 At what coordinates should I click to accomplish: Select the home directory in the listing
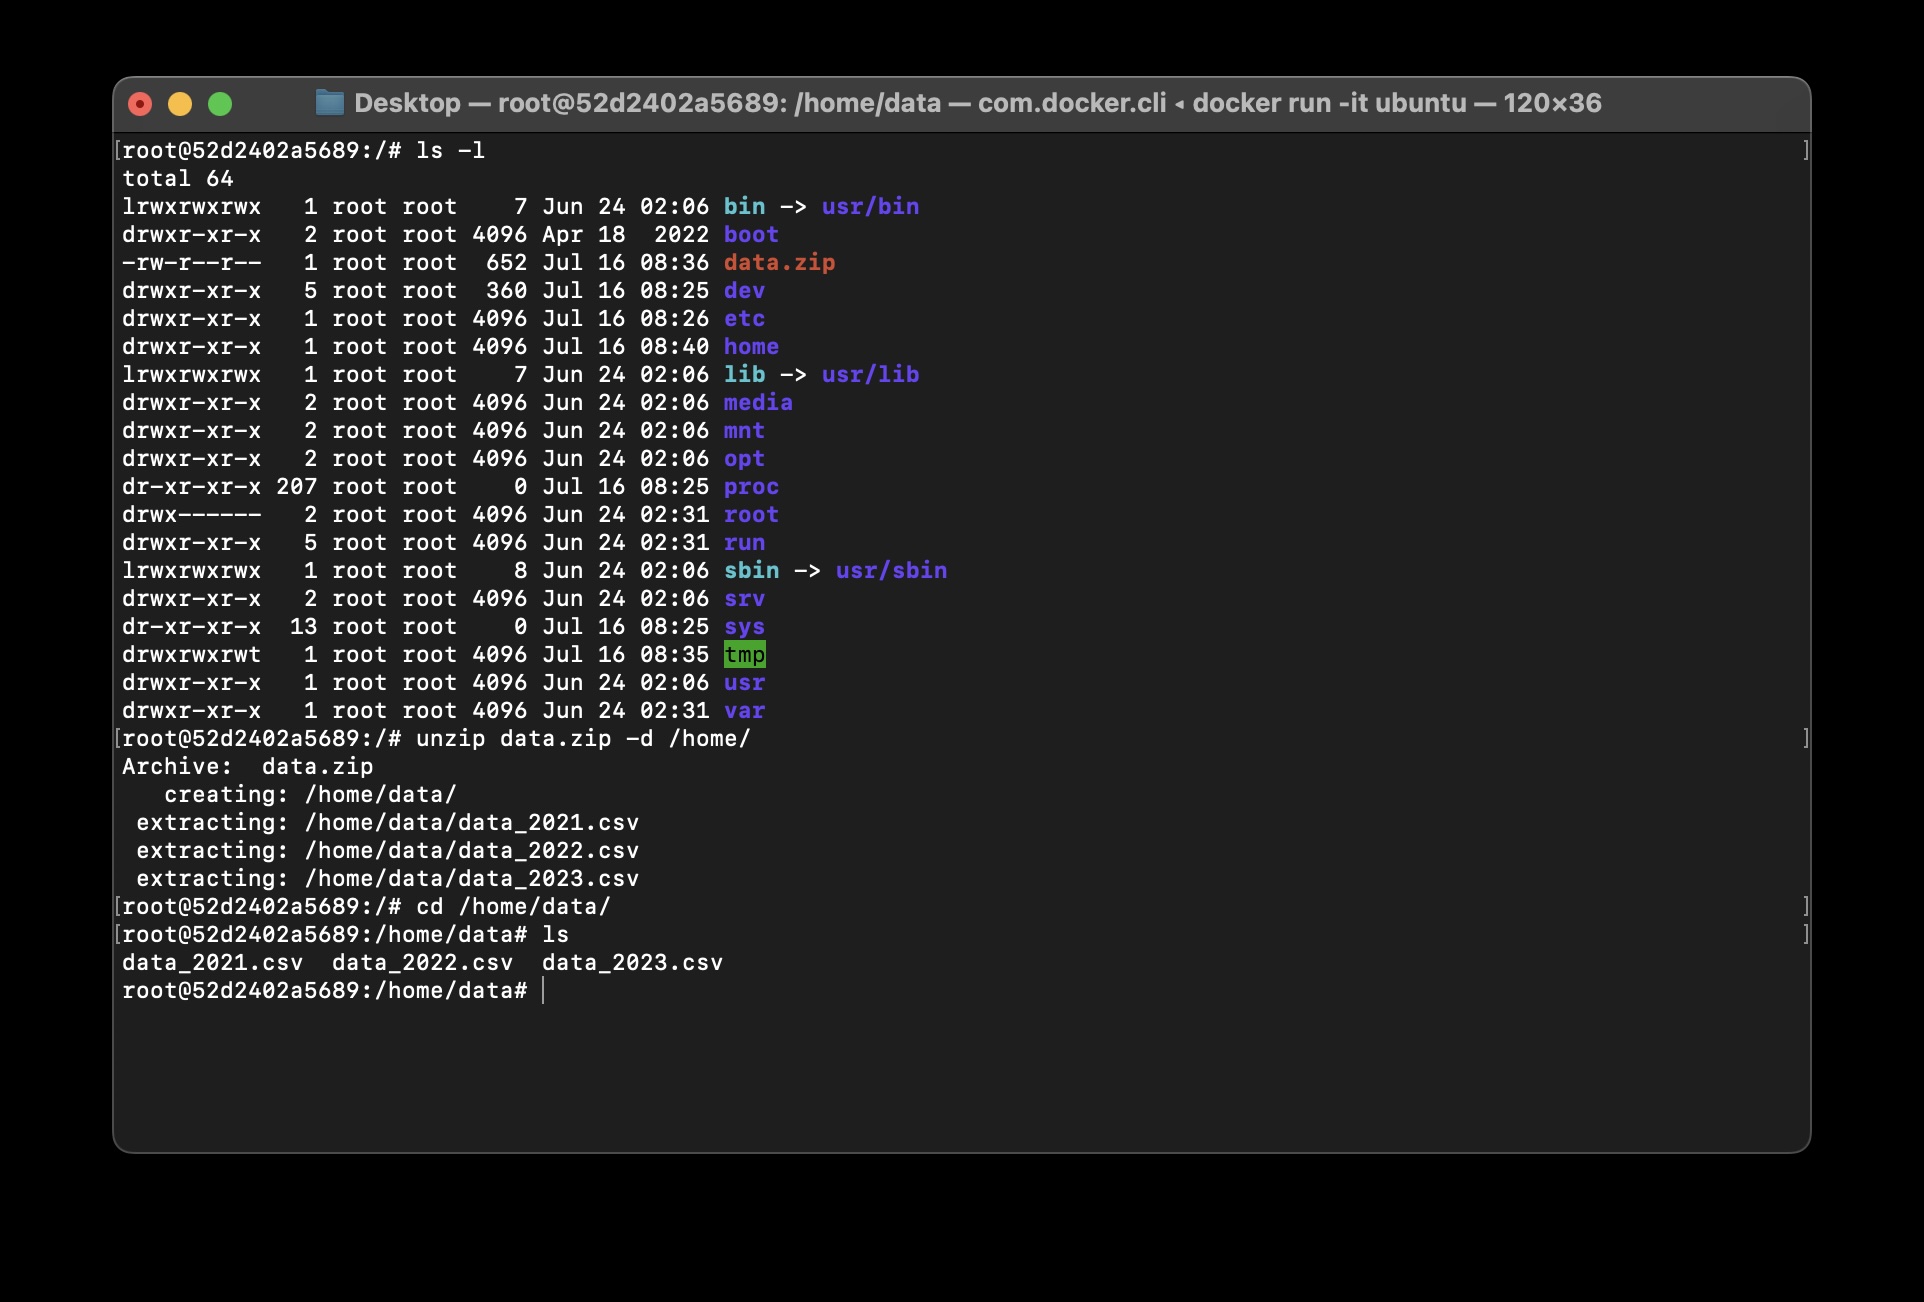751,347
